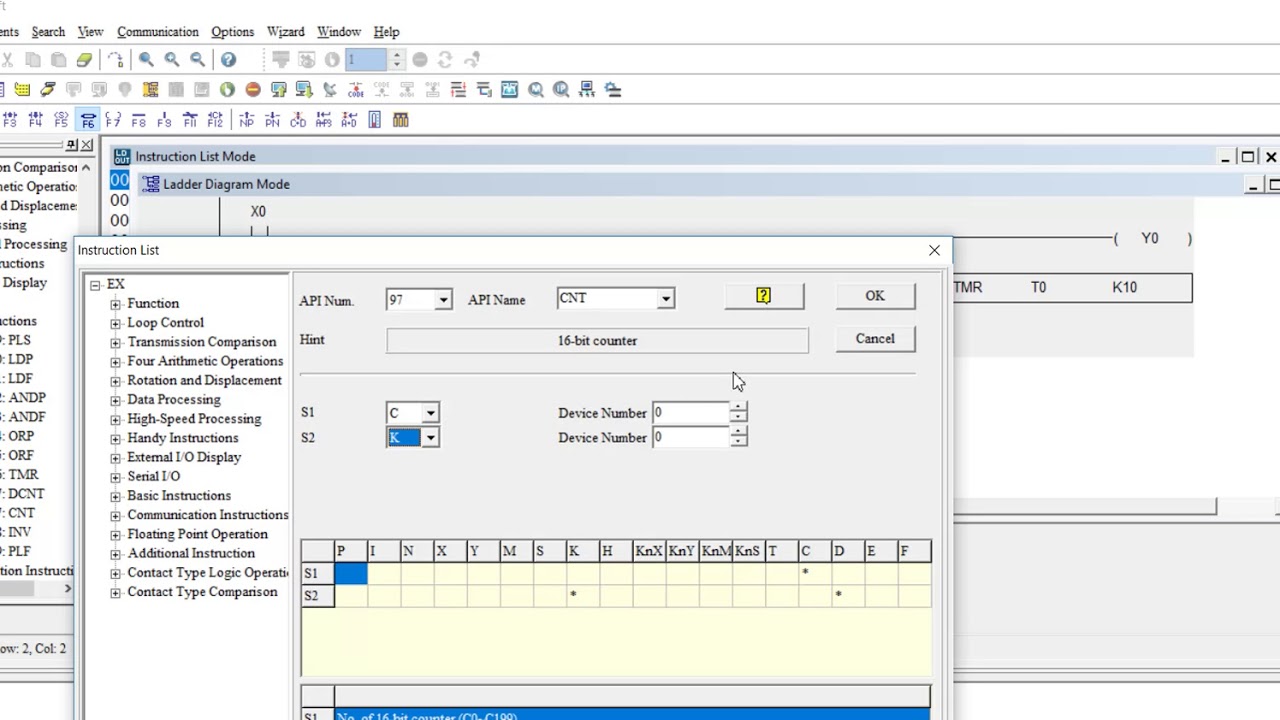Collapse the EX root tree node

click(95, 285)
